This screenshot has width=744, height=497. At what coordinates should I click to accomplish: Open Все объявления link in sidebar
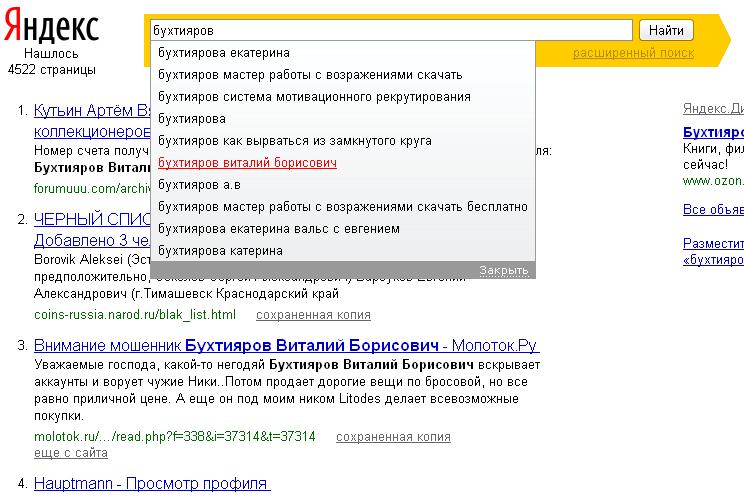pos(713,209)
